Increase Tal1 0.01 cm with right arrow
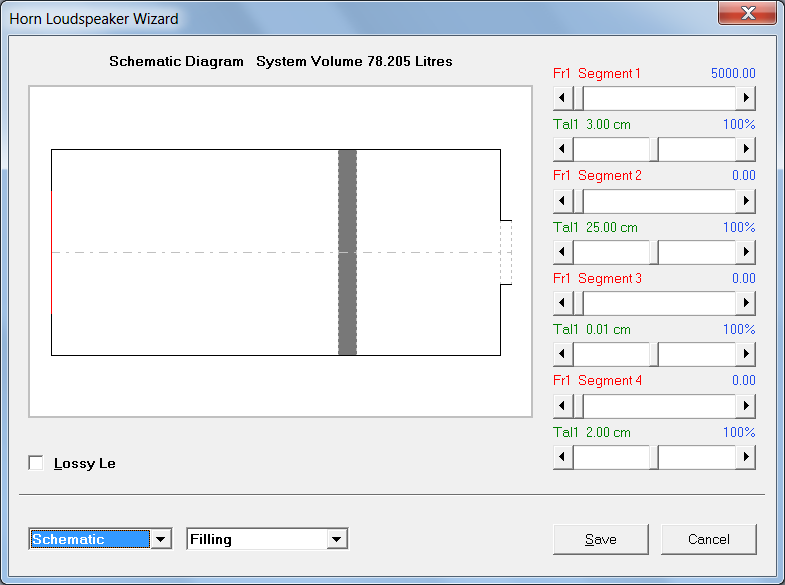Image resolution: width=785 pixels, height=585 pixels. [x=745, y=354]
